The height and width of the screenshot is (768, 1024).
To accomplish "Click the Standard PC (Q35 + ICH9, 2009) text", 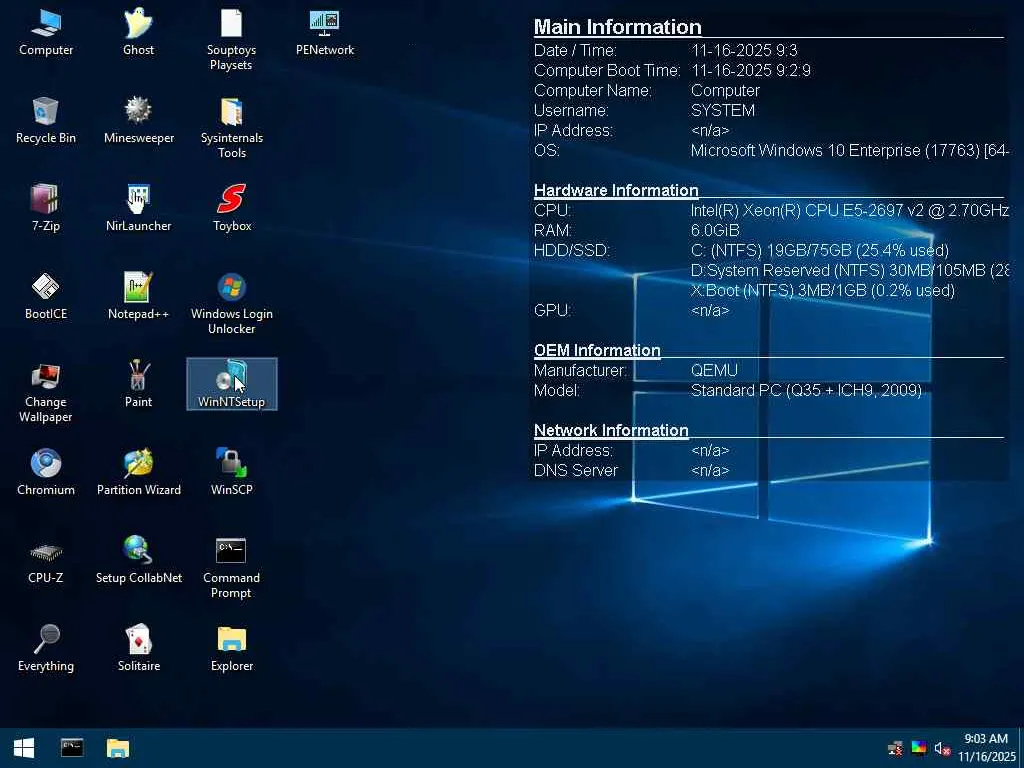I will coord(807,391).
